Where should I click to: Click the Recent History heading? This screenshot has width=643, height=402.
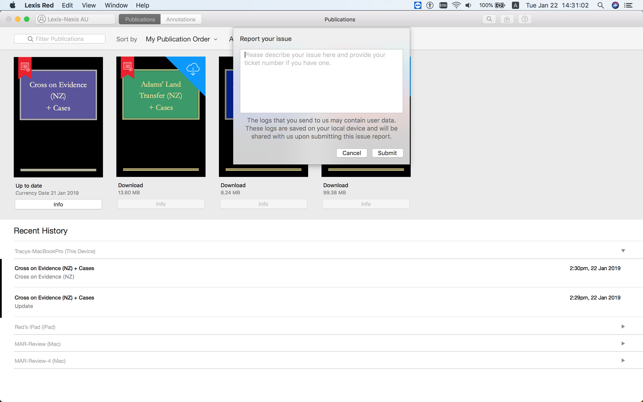click(41, 231)
